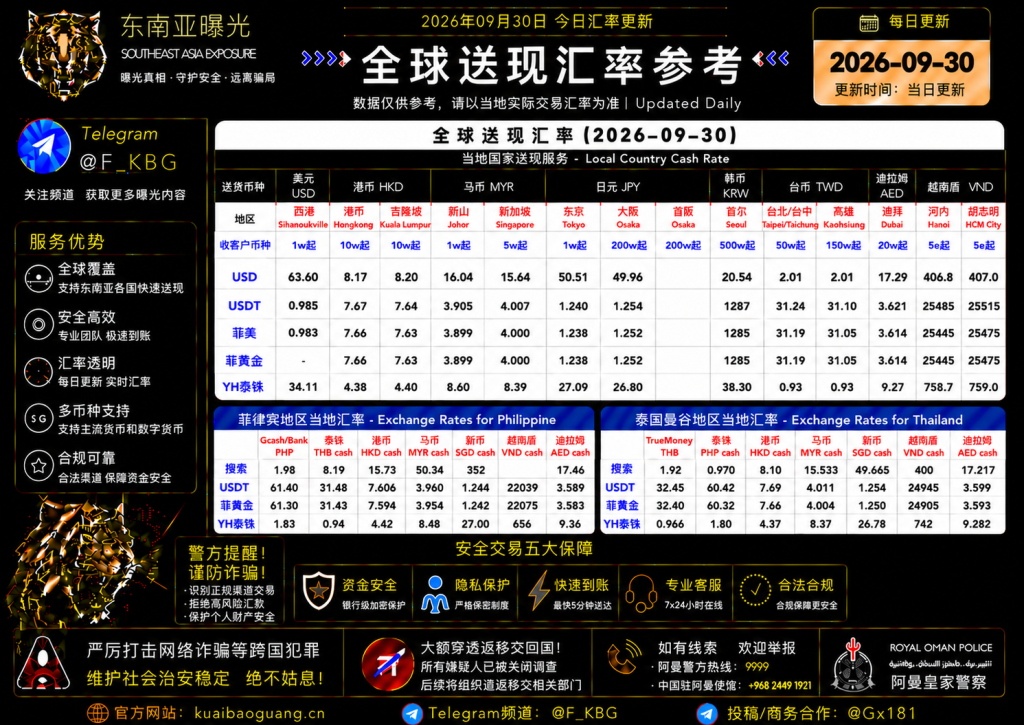Click the Royal Oman Police emblem
This screenshot has height=725, width=1024.
click(x=853, y=665)
